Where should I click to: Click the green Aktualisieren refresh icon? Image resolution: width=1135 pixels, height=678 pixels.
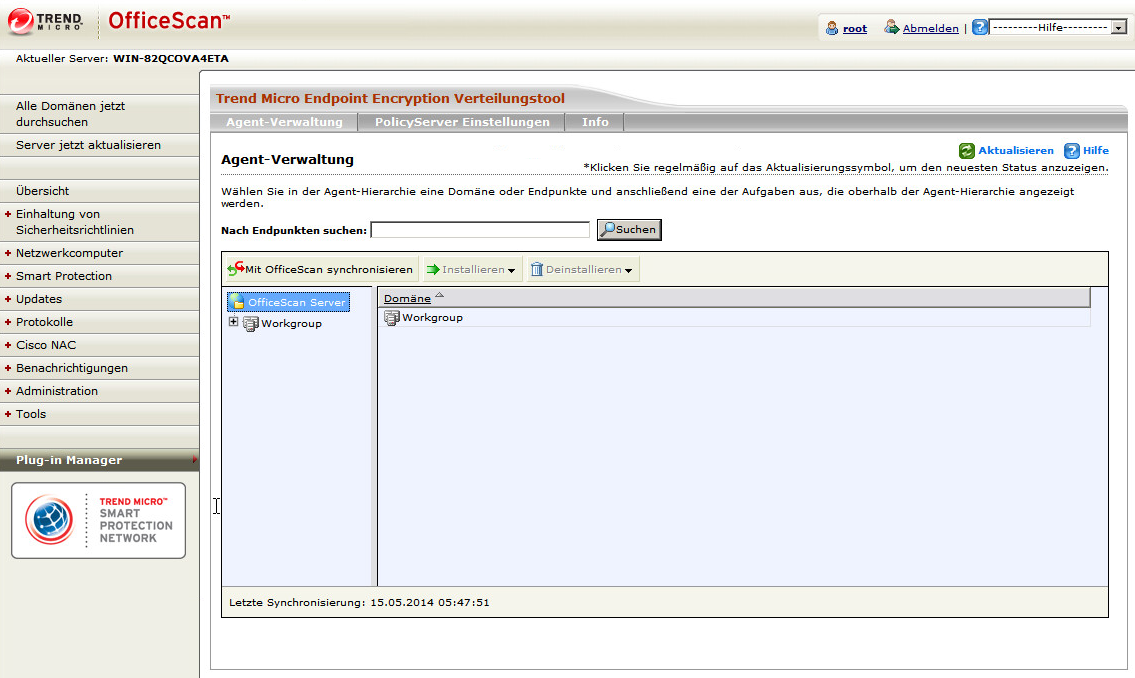(x=967, y=150)
